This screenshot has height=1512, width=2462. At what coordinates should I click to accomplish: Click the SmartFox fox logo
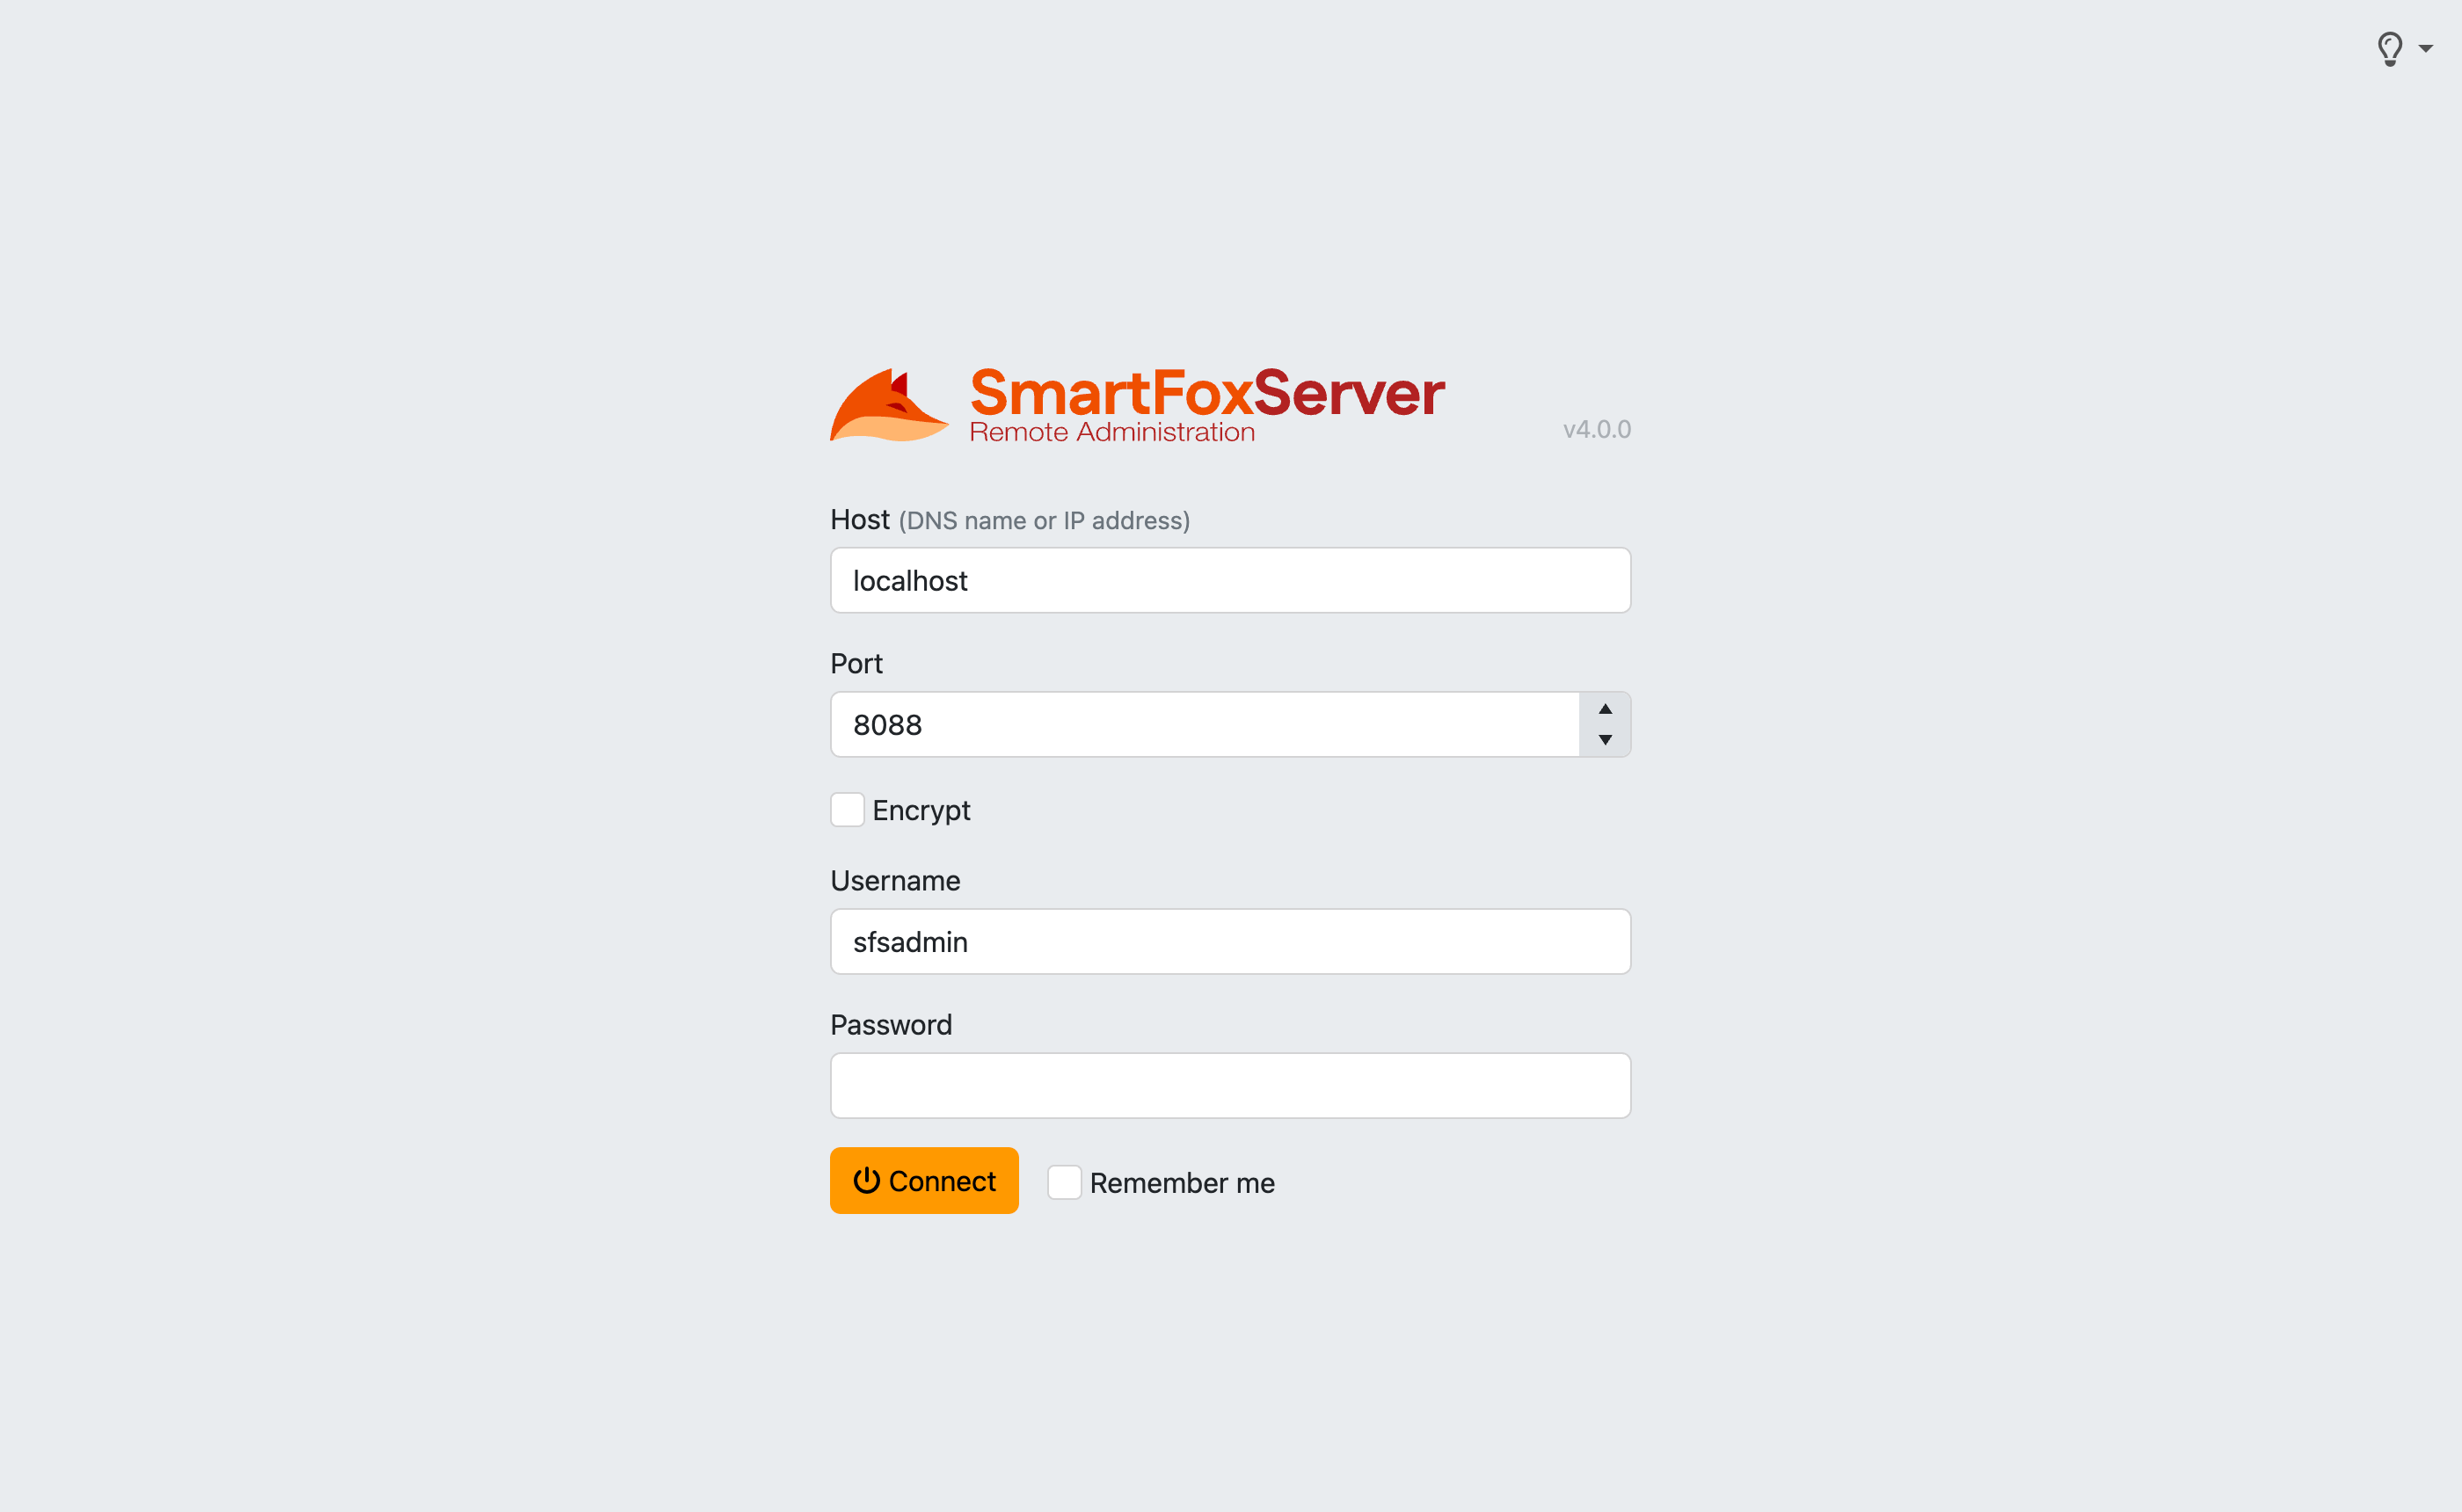pos(888,405)
